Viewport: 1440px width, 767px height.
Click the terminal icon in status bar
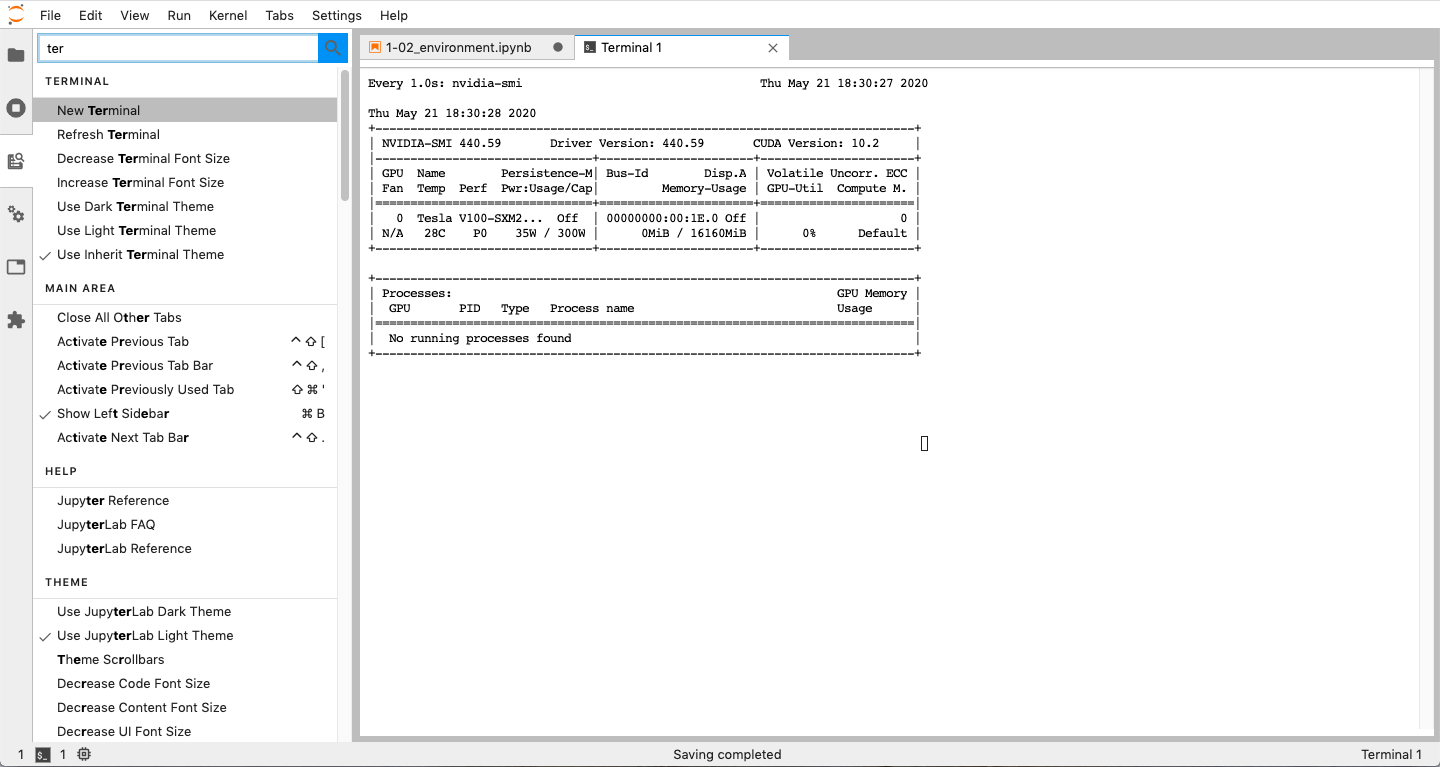pyautogui.click(x=43, y=755)
